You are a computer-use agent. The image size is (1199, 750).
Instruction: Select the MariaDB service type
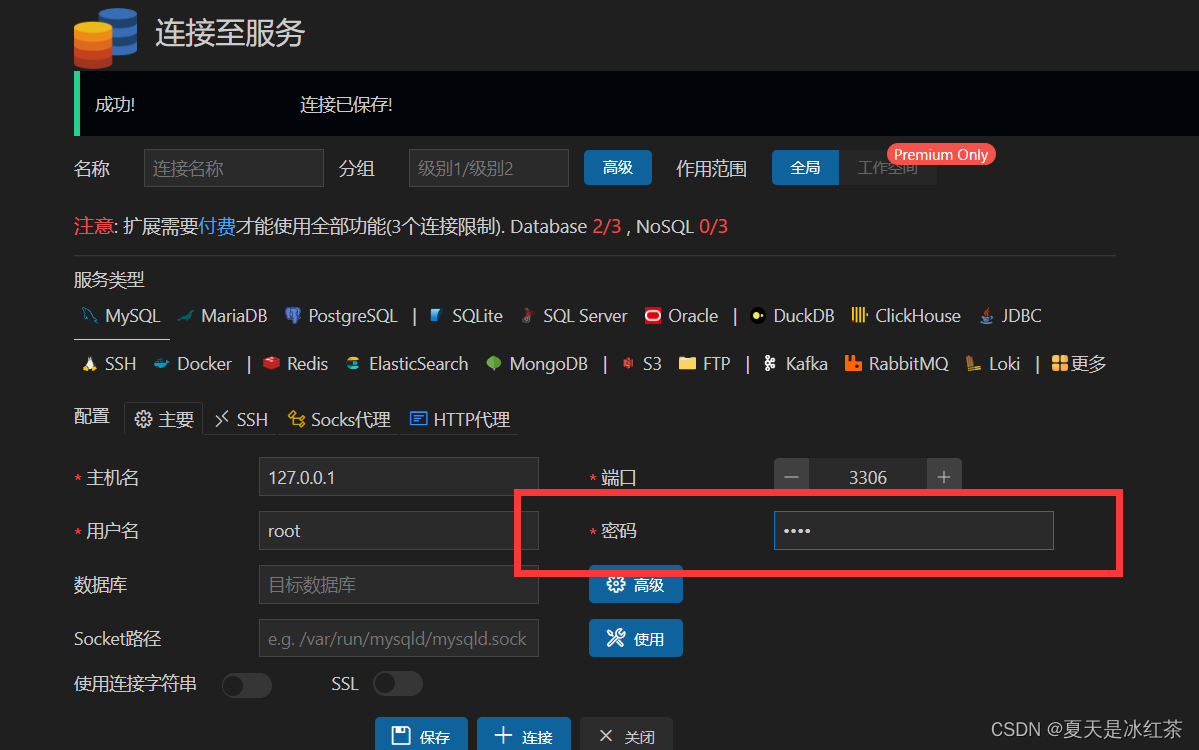[x=223, y=316]
